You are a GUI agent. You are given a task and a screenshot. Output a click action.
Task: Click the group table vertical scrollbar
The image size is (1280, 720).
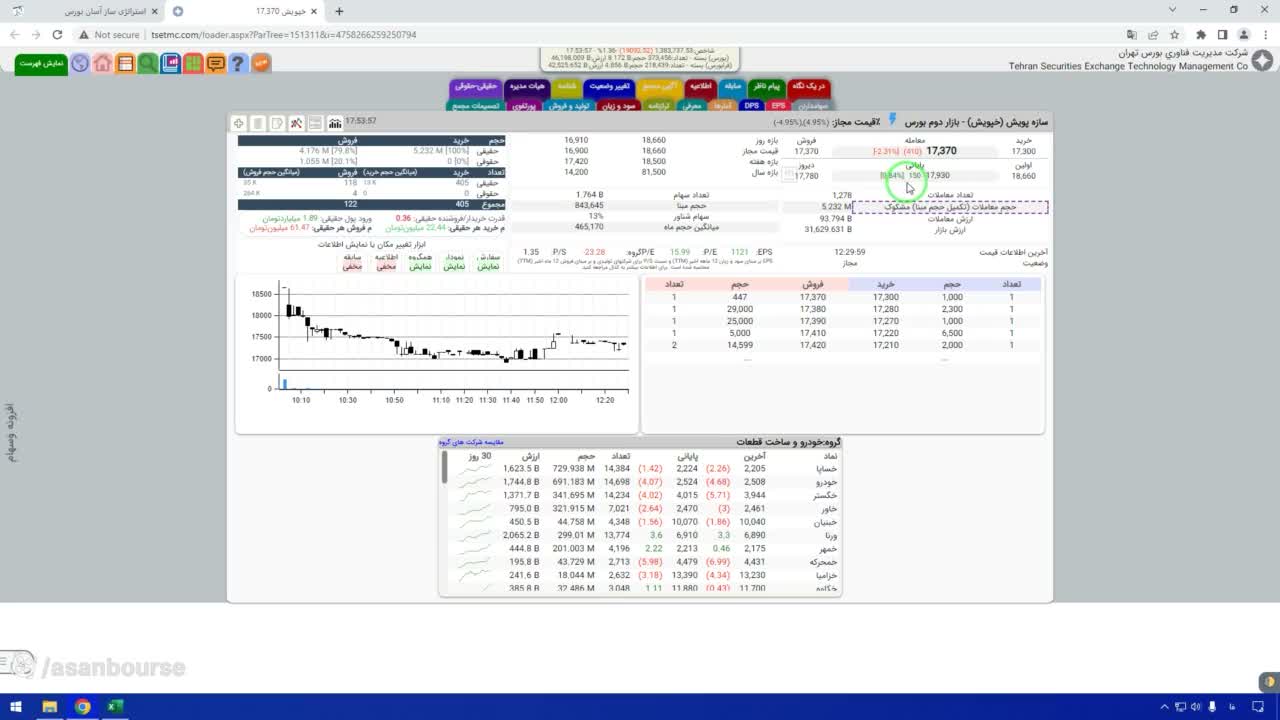pyautogui.click(x=445, y=522)
